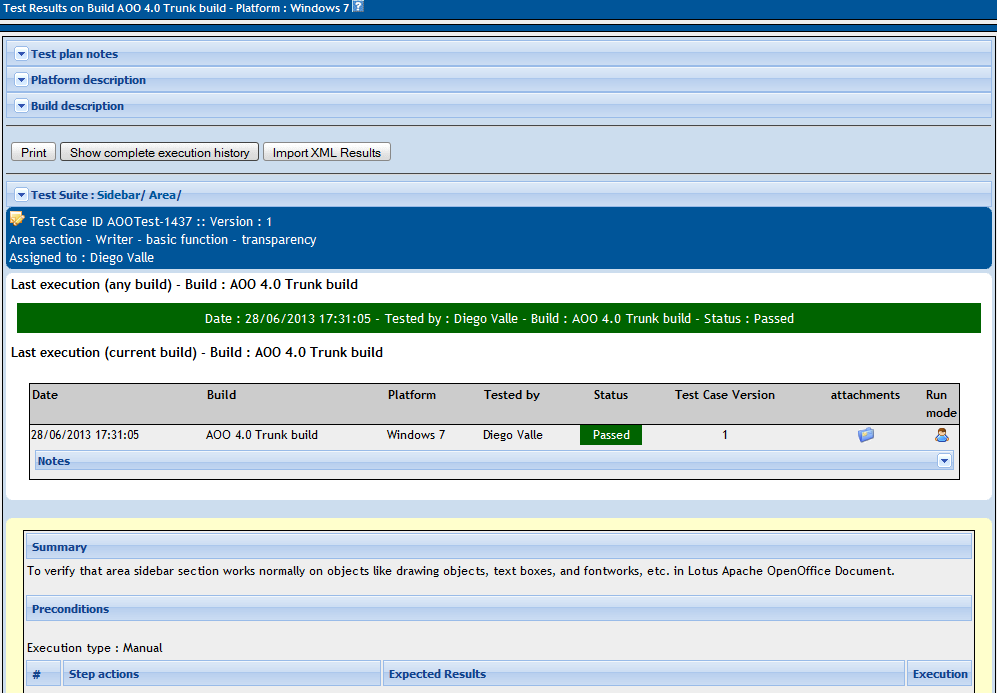Open the attachments folder icon

click(865, 435)
